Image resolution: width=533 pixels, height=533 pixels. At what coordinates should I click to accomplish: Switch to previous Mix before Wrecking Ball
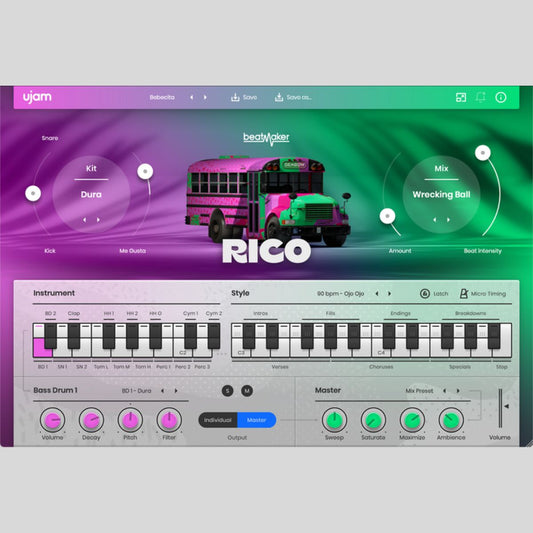(x=435, y=220)
